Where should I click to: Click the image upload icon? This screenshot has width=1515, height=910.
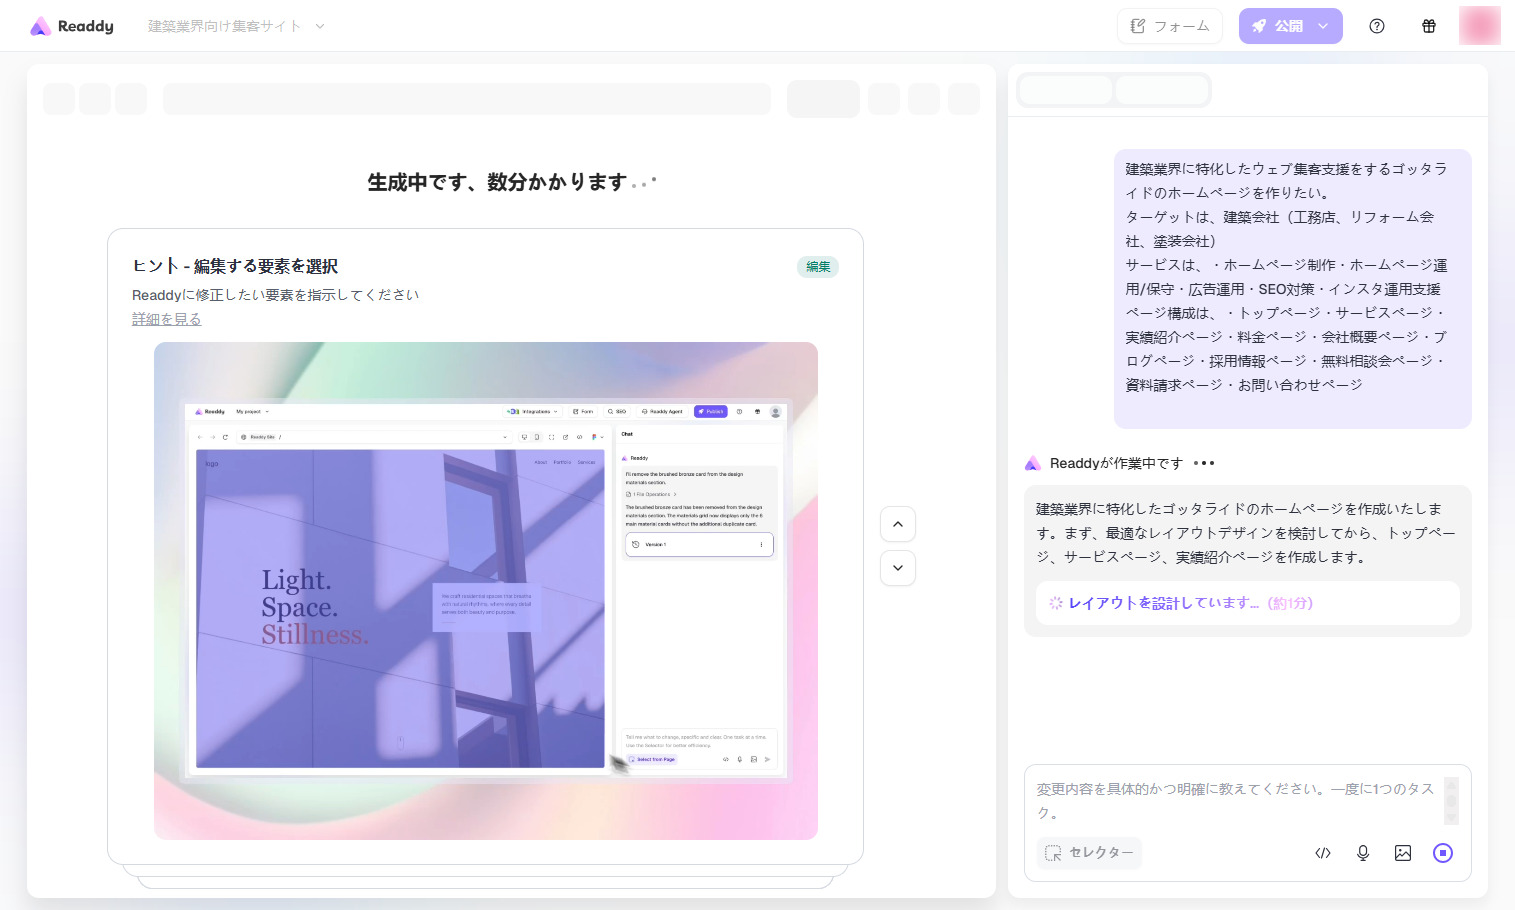click(x=1403, y=853)
